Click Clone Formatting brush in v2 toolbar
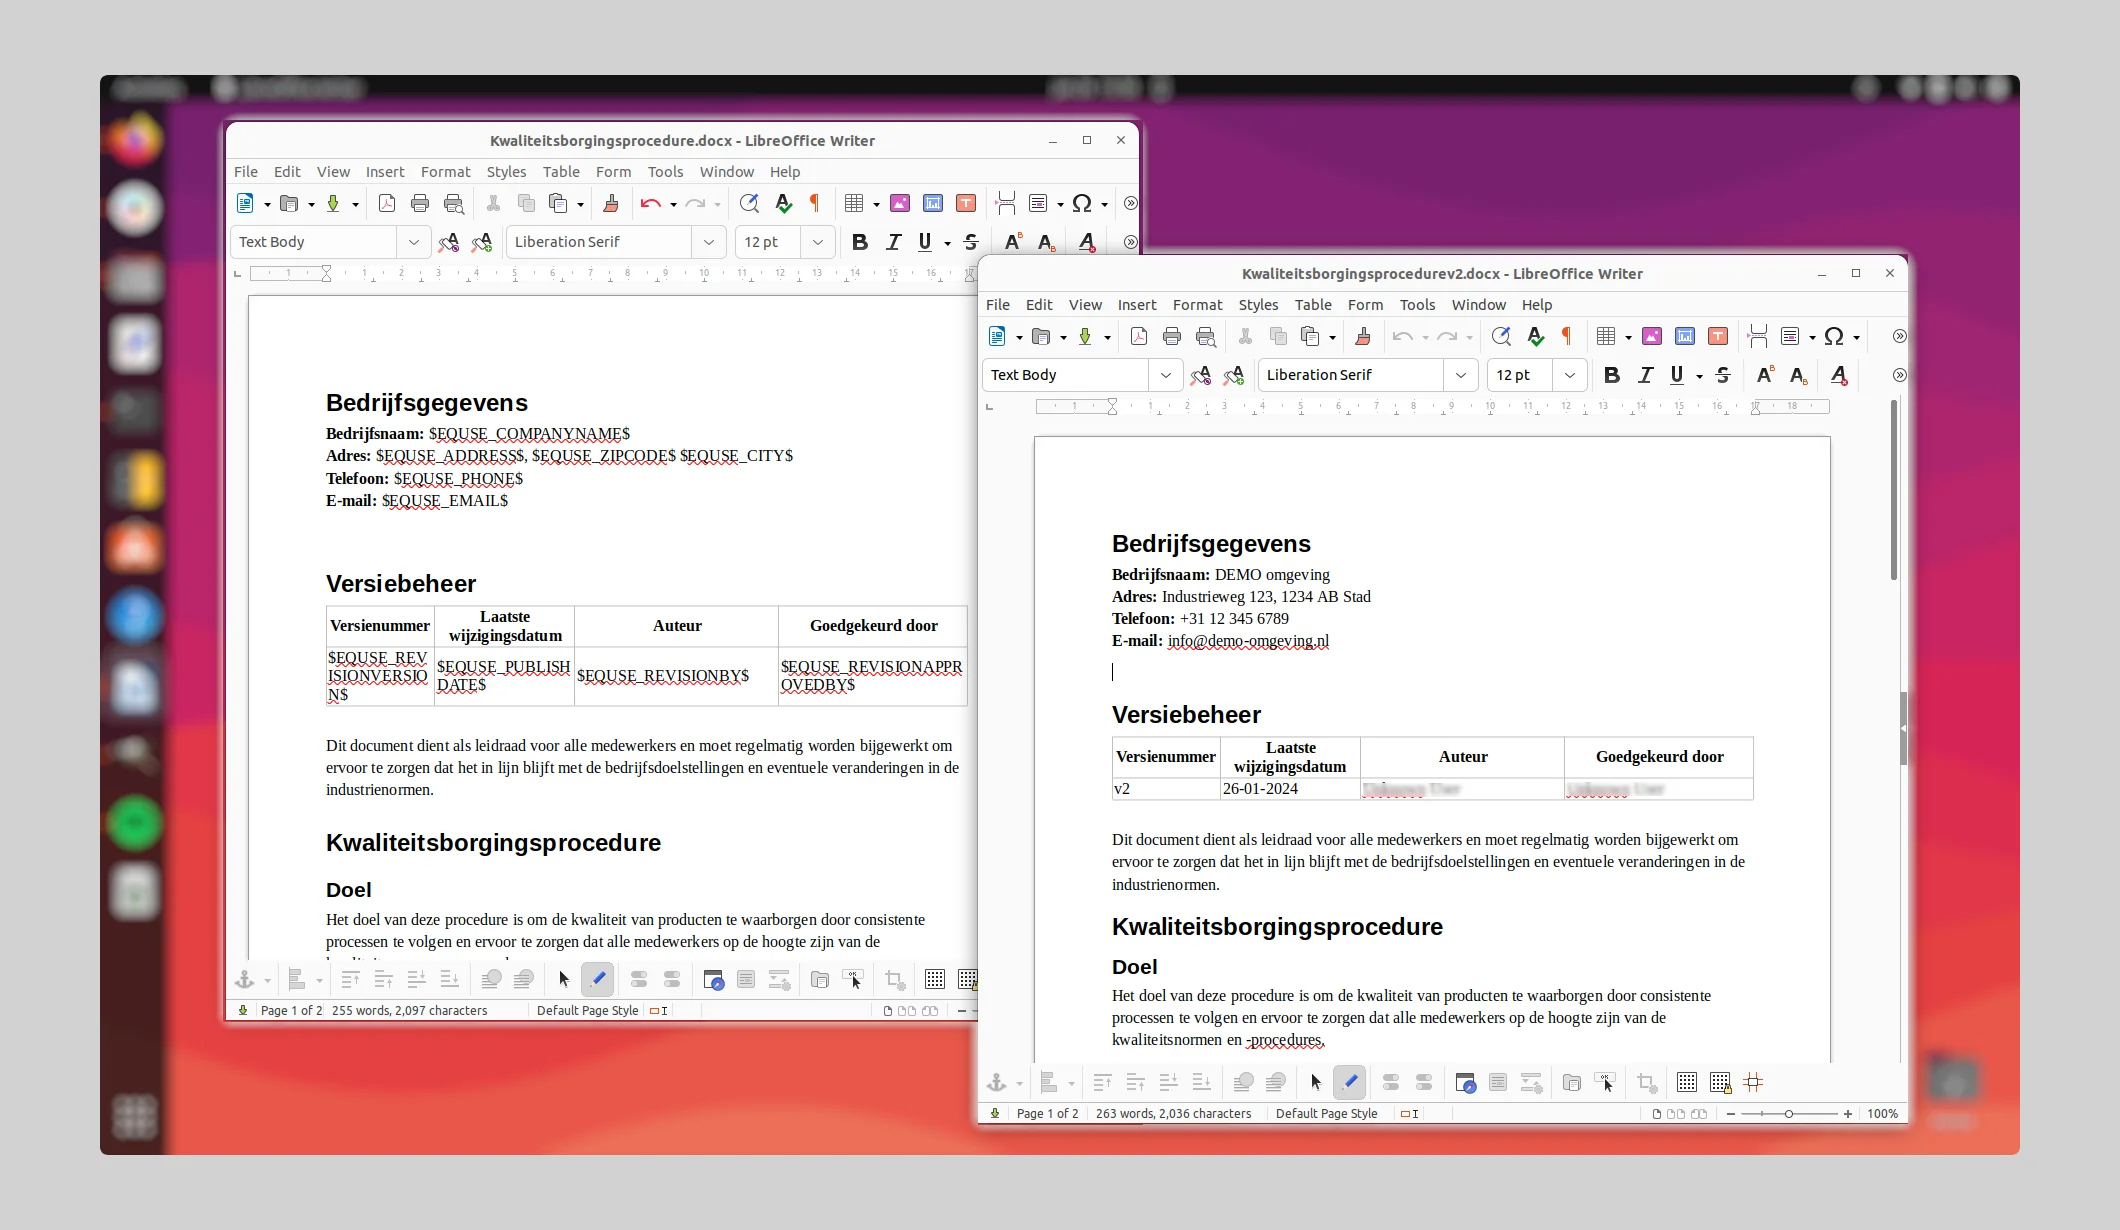The image size is (2120, 1230). coord(1362,337)
